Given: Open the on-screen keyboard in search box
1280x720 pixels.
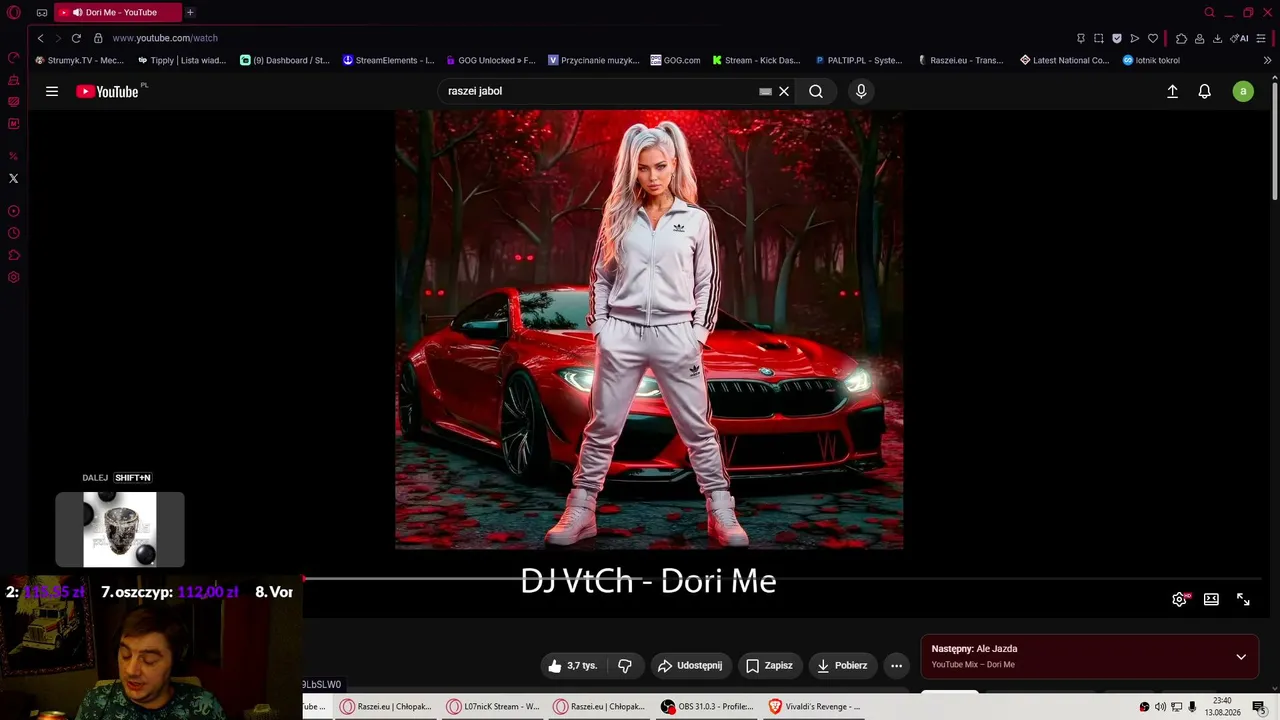Looking at the screenshot, I should [x=766, y=91].
